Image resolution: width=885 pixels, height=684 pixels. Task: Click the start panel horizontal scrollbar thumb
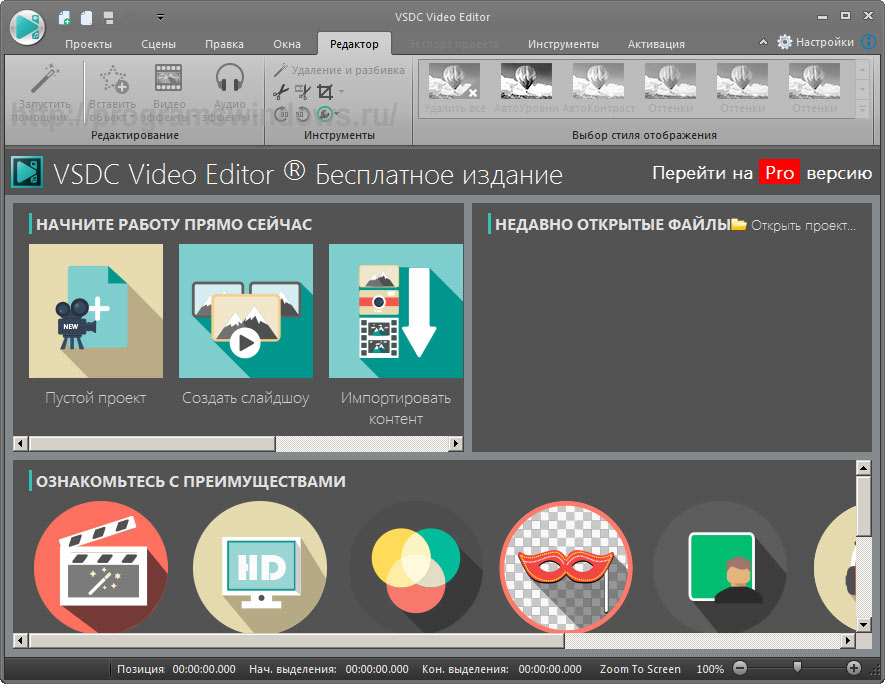point(152,444)
